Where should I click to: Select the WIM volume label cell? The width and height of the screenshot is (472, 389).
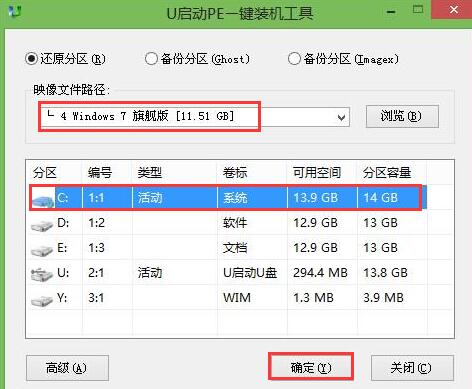237,298
